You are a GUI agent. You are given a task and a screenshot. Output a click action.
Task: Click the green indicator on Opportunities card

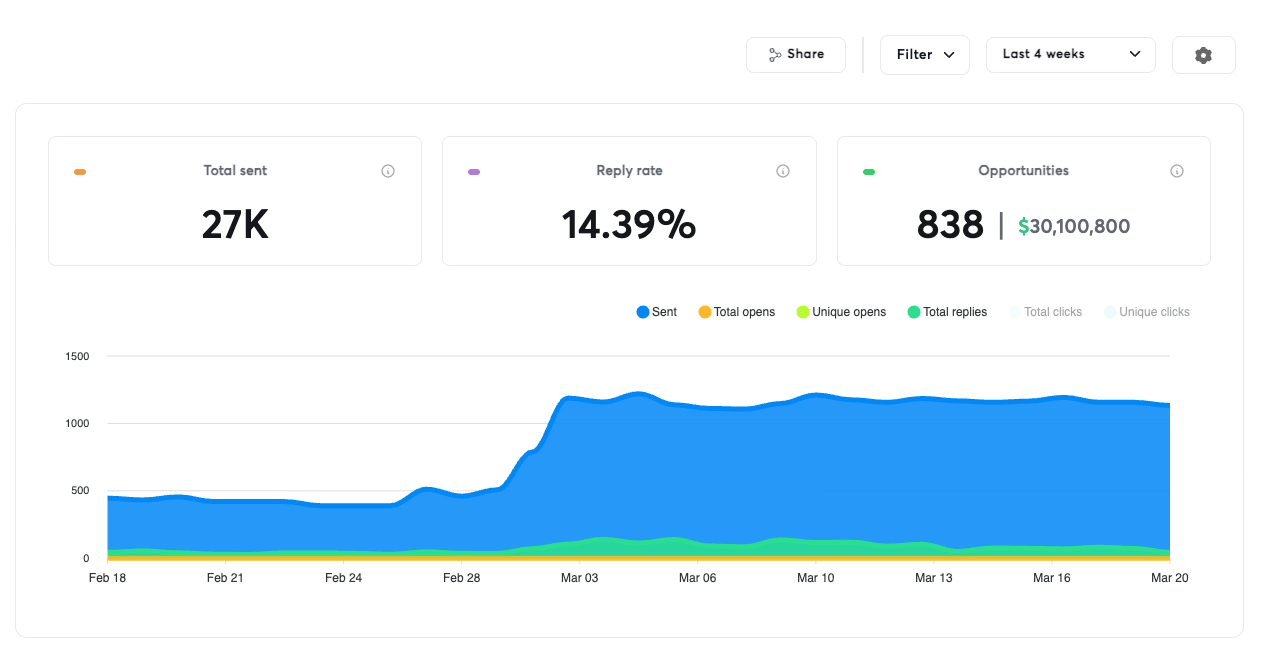(868, 170)
